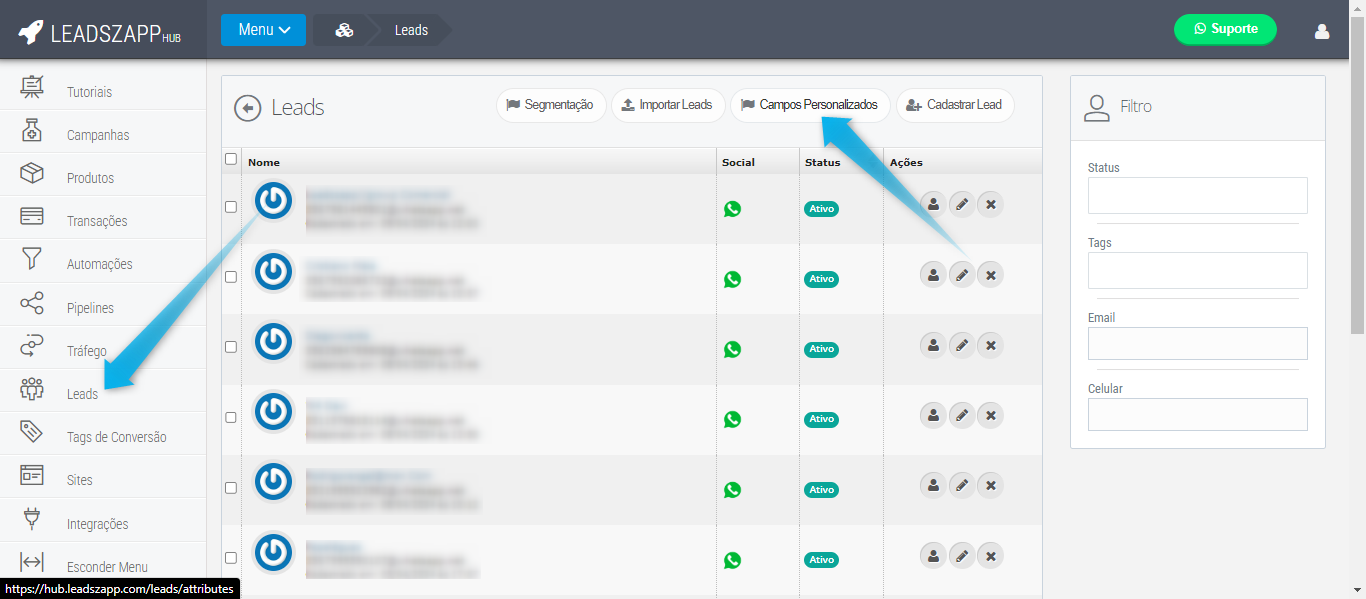Viewport: 1366px width, 599px height.
Task: Check the first lead's row checkbox
Action: pos(231,207)
